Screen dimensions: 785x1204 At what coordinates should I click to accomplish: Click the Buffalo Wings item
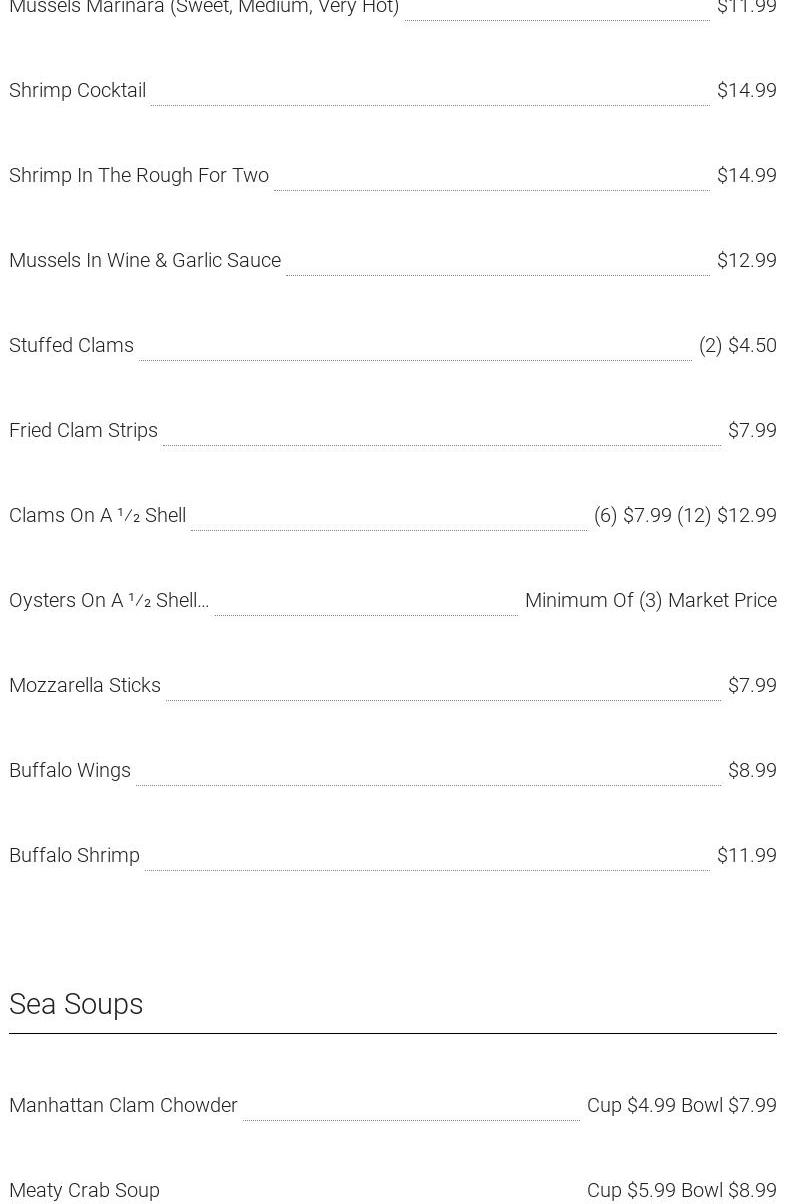[x=70, y=770]
